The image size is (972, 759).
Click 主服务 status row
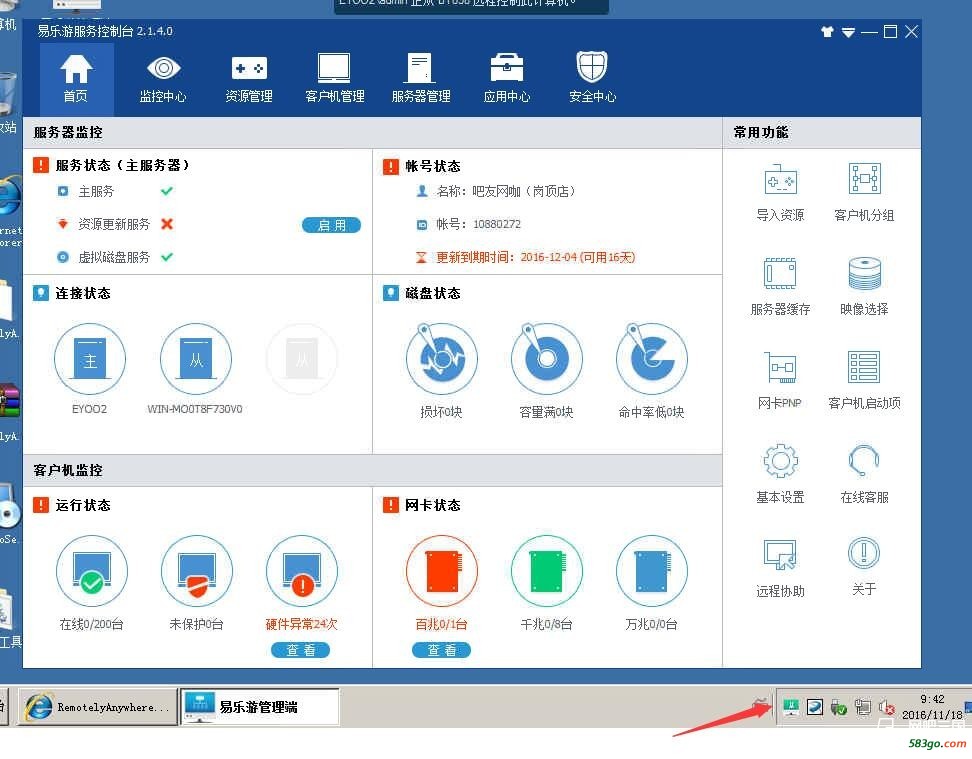click(115, 192)
